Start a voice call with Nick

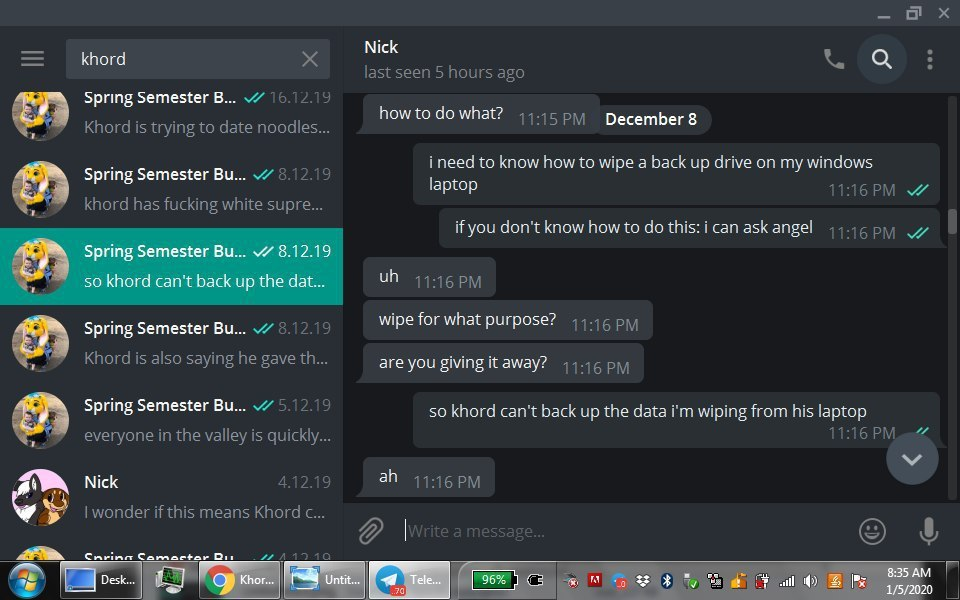pyautogui.click(x=834, y=59)
